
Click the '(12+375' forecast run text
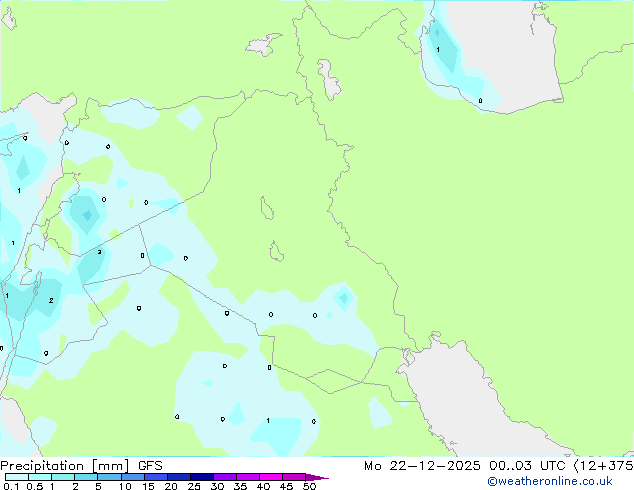click(x=604, y=466)
